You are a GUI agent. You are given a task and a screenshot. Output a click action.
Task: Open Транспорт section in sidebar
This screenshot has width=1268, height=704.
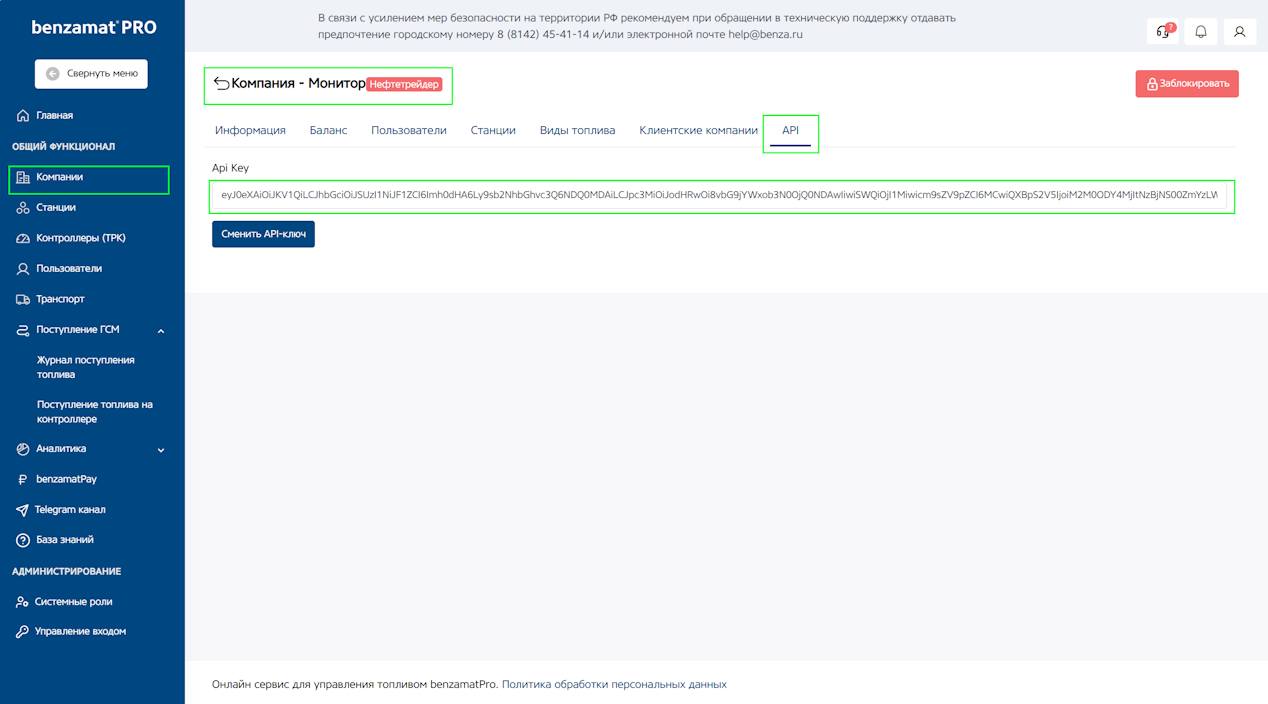[x=60, y=299]
